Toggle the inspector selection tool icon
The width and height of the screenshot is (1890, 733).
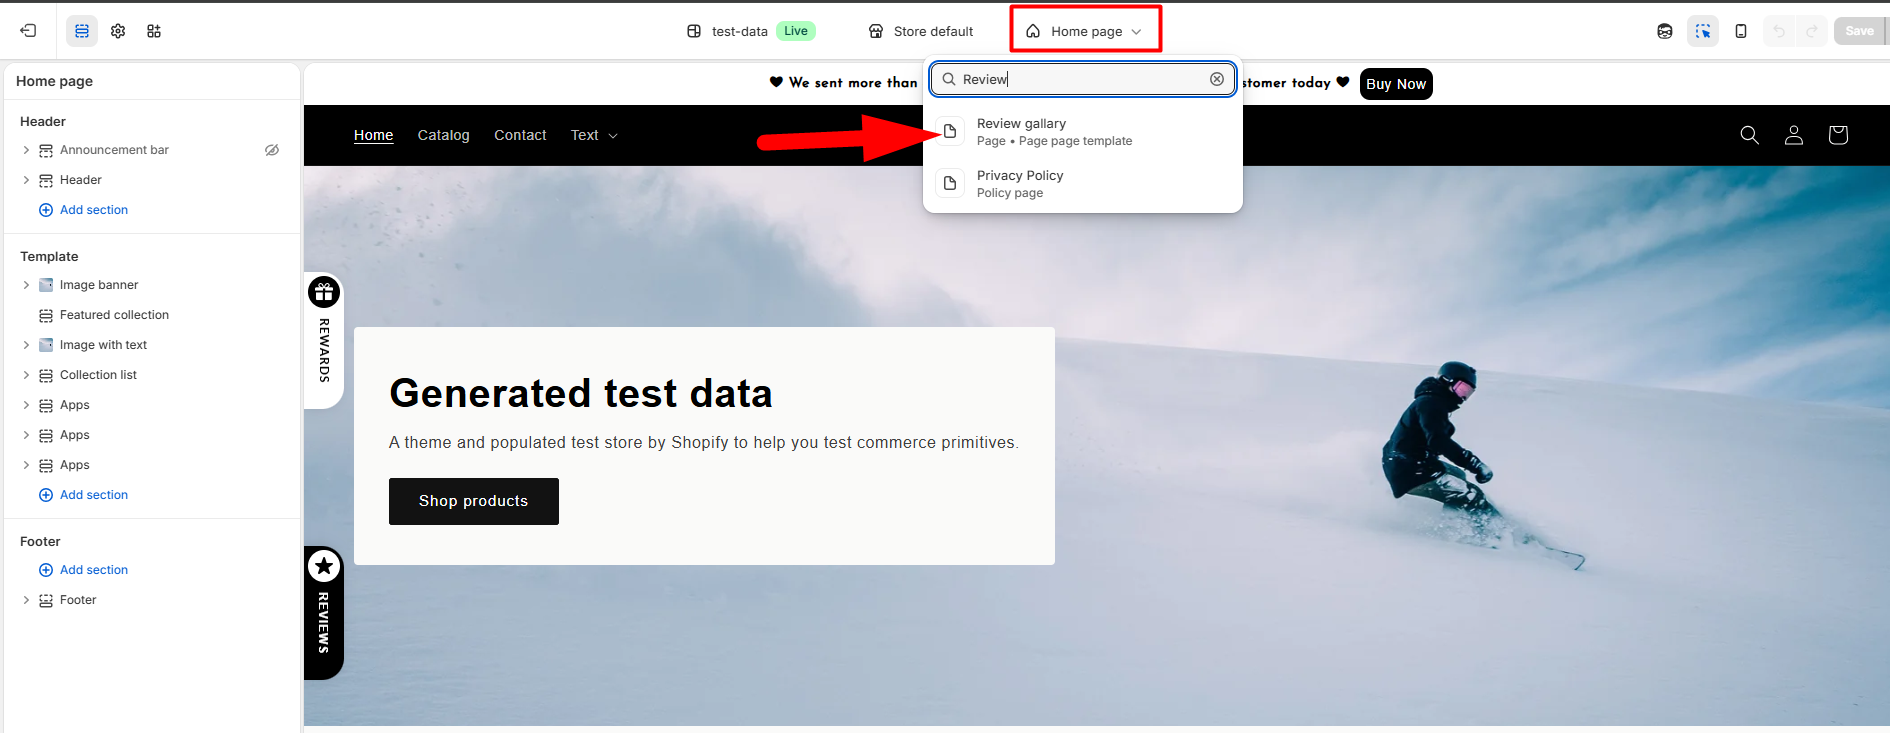(x=1703, y=31)
